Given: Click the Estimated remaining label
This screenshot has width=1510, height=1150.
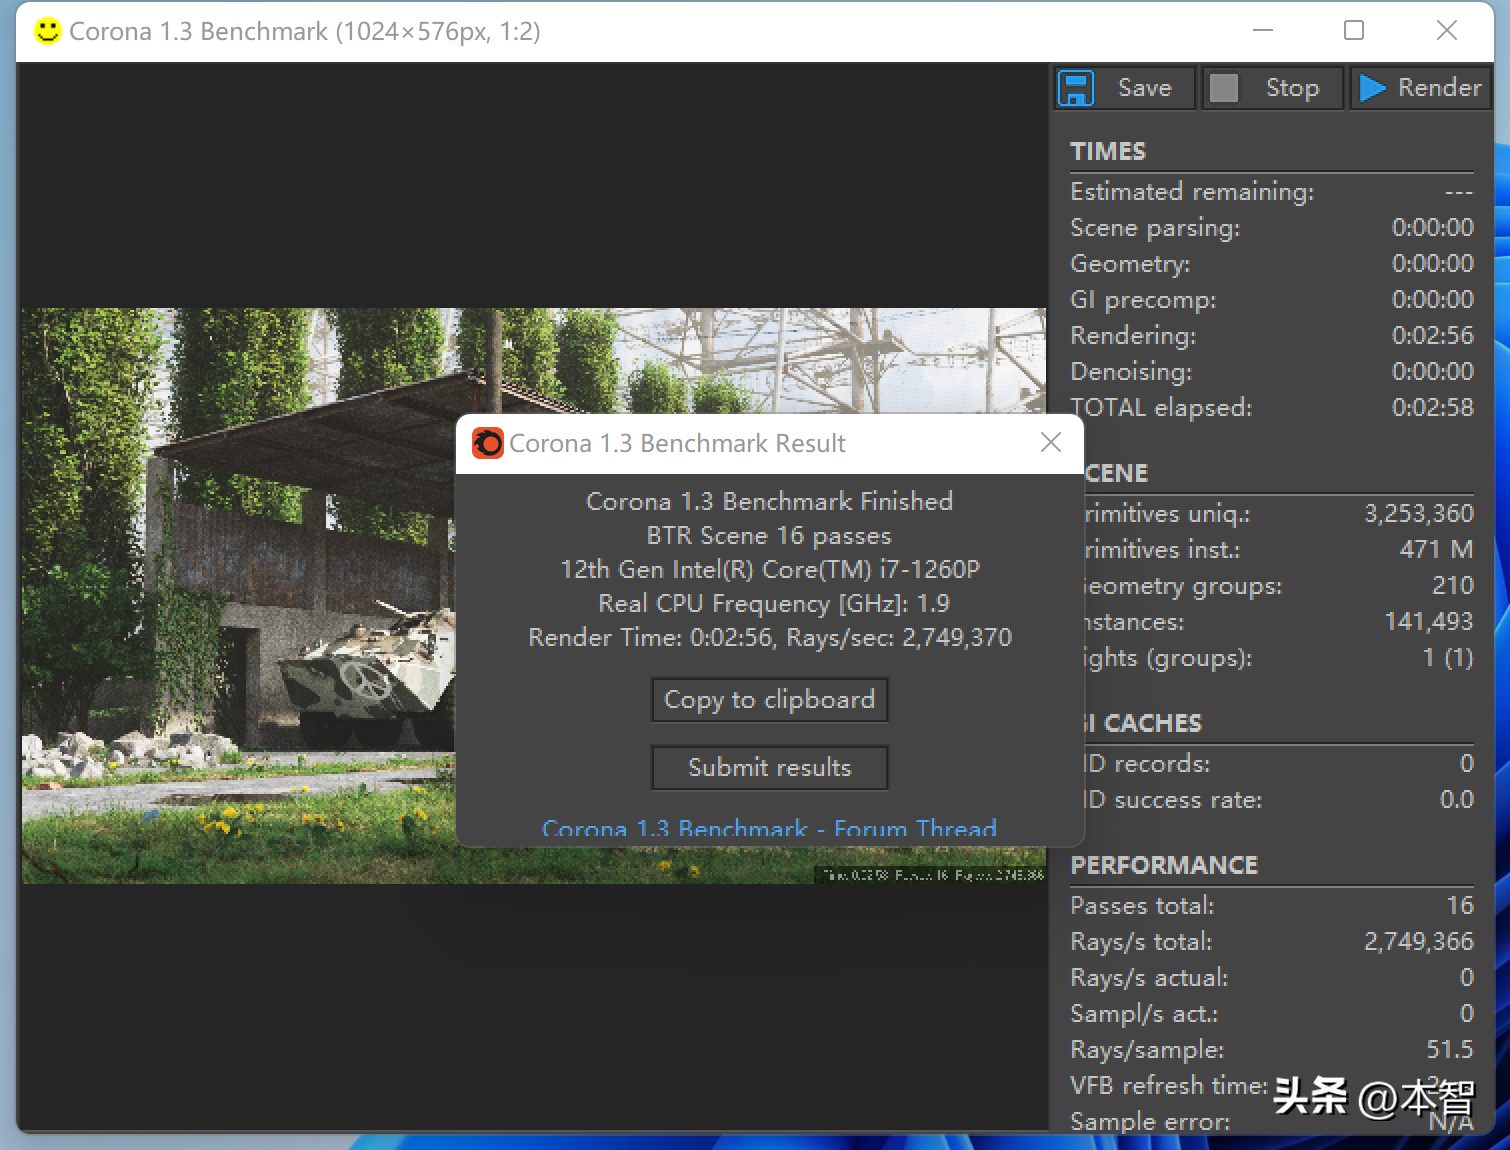Looking at the screenshot, I should [x=1192, y=192].
